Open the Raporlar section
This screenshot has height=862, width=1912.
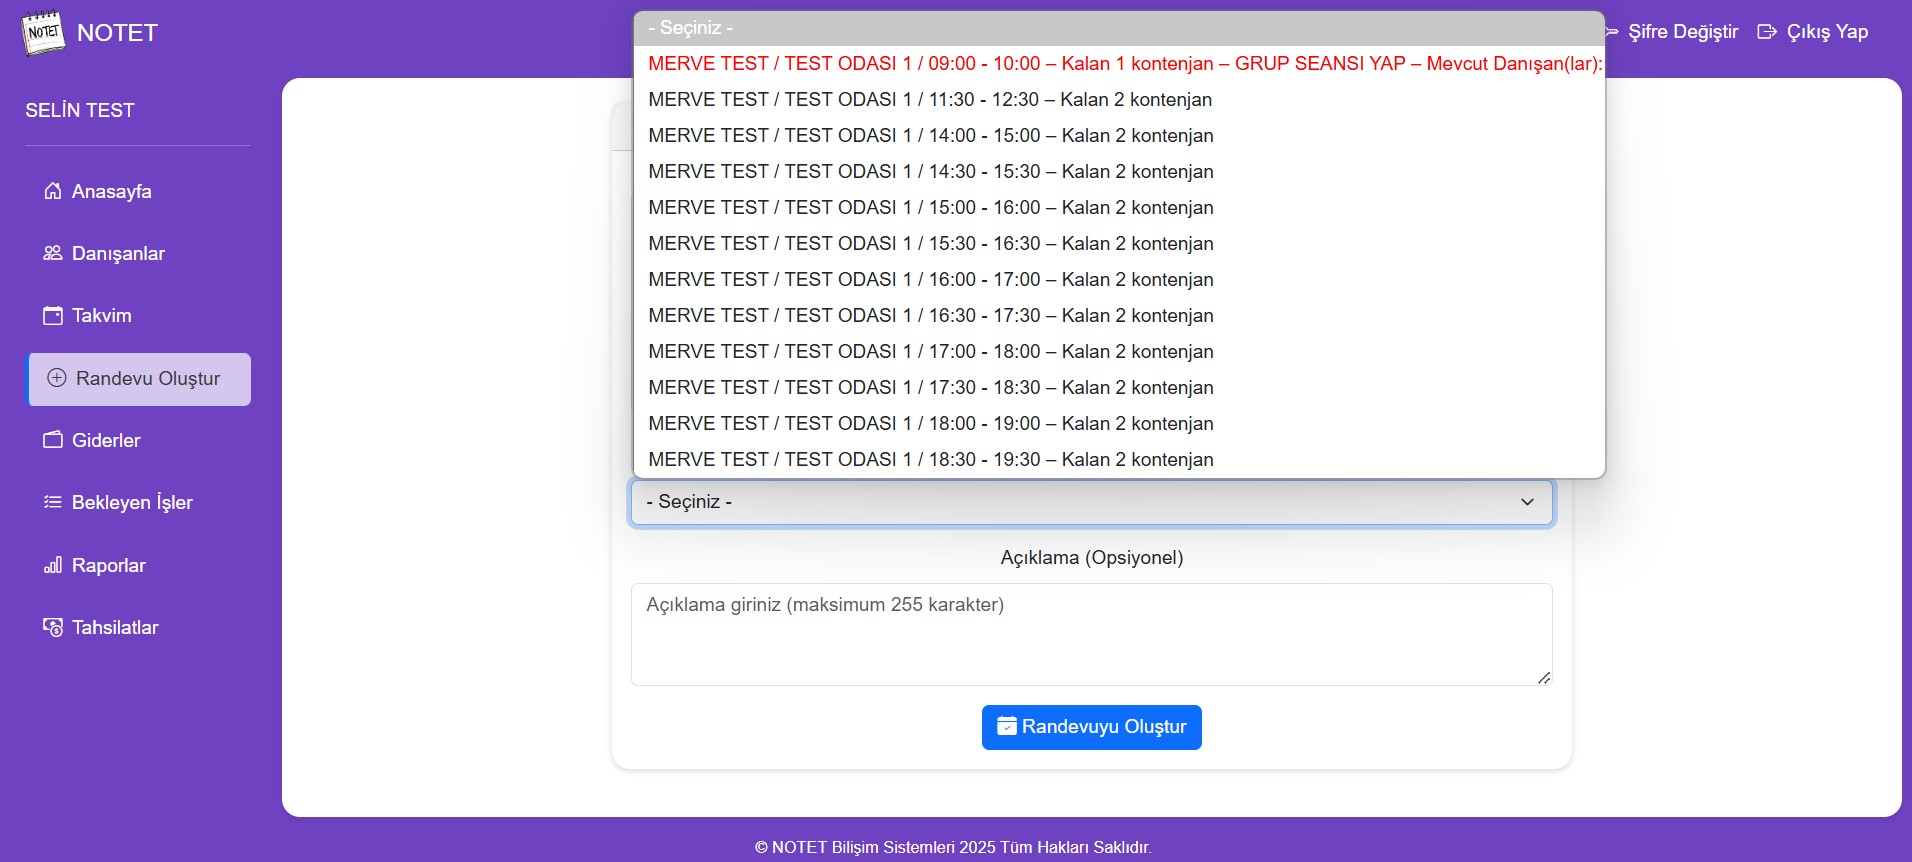[x=138, y=565]
